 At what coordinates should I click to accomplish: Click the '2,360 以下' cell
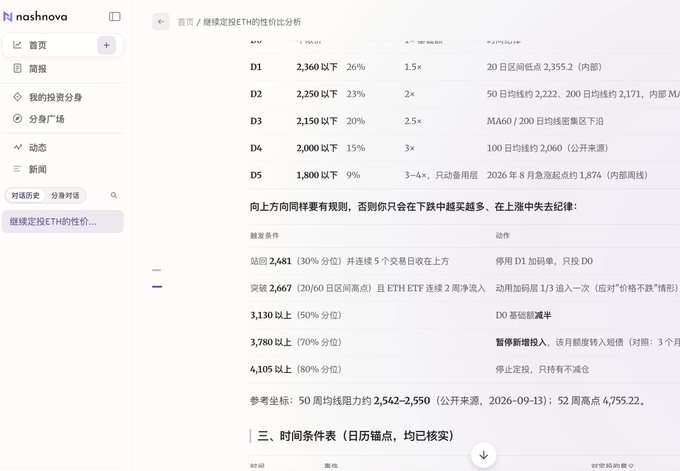click(x=317, y=67)
